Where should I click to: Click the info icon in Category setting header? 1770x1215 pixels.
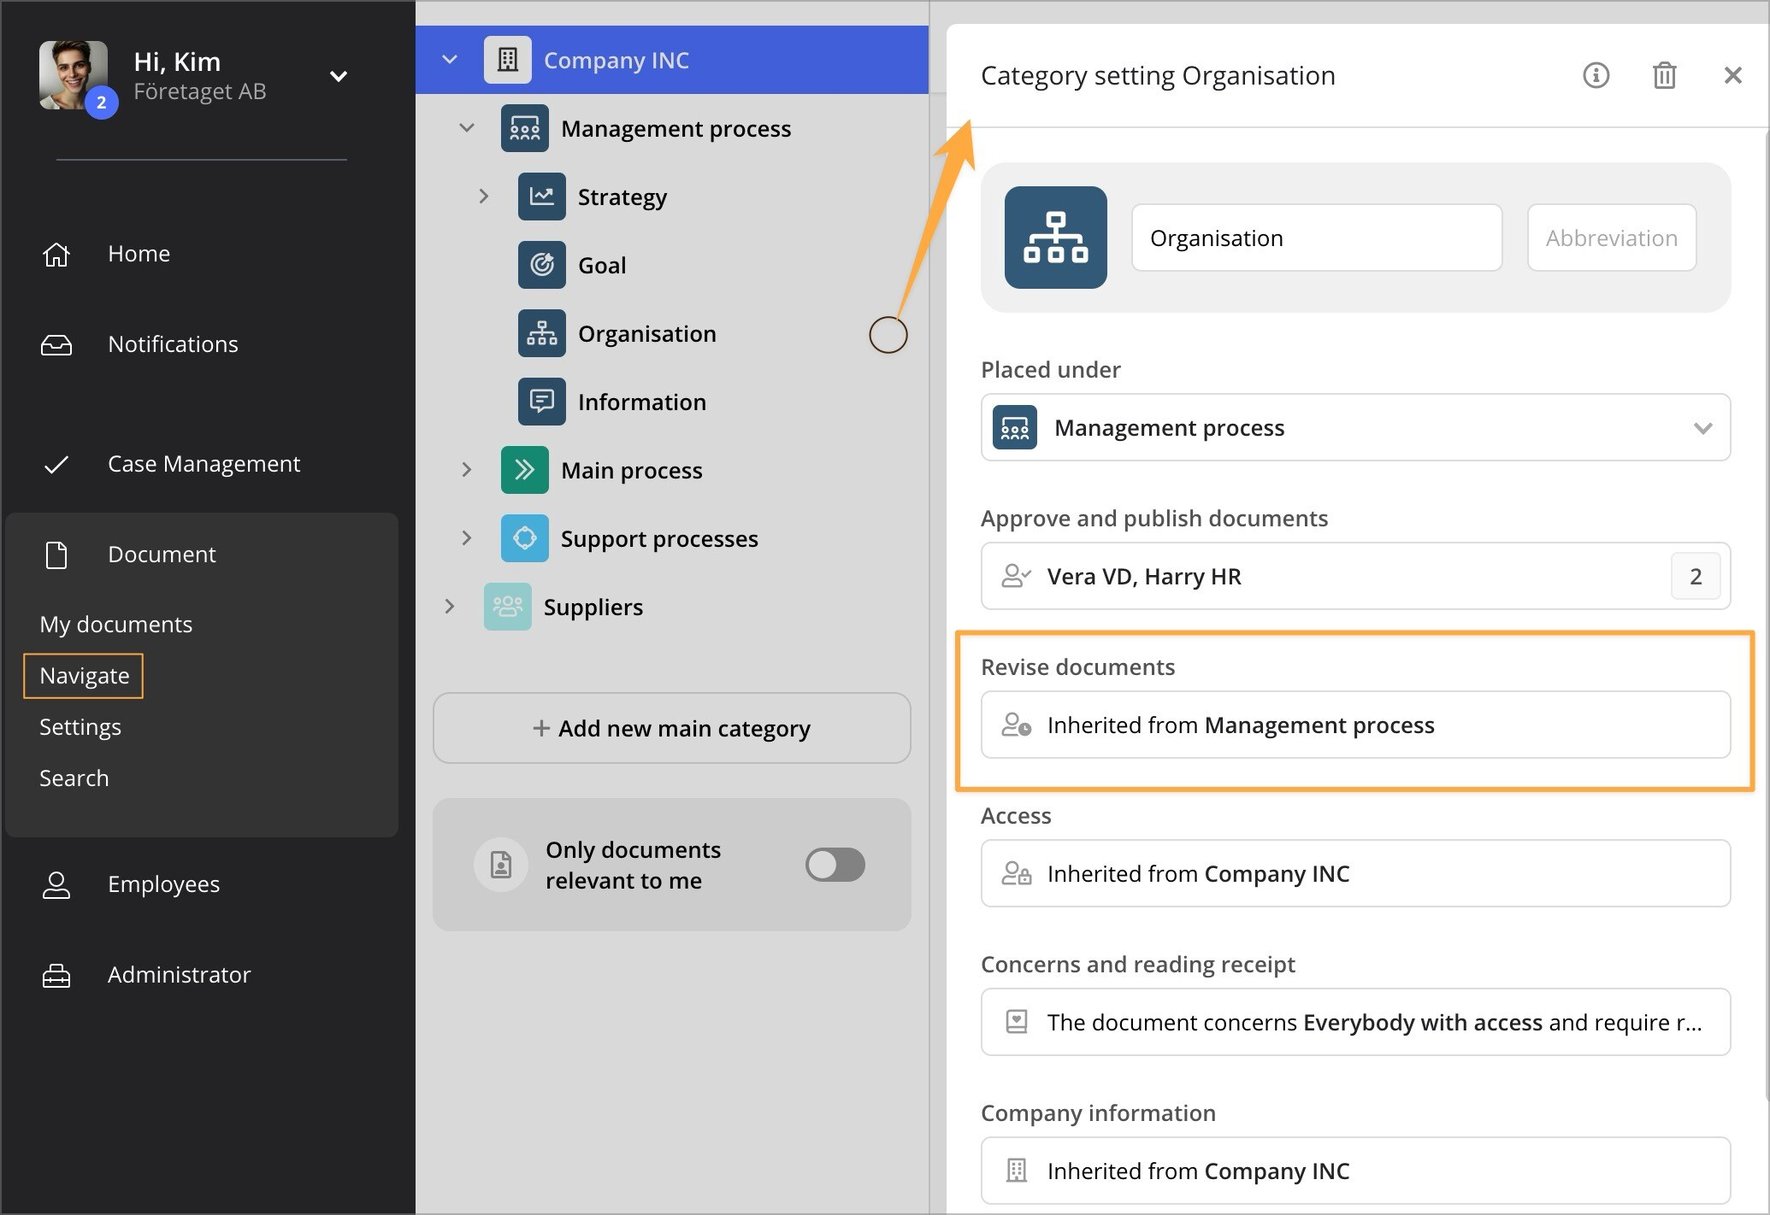click(x=1596, y=75)
